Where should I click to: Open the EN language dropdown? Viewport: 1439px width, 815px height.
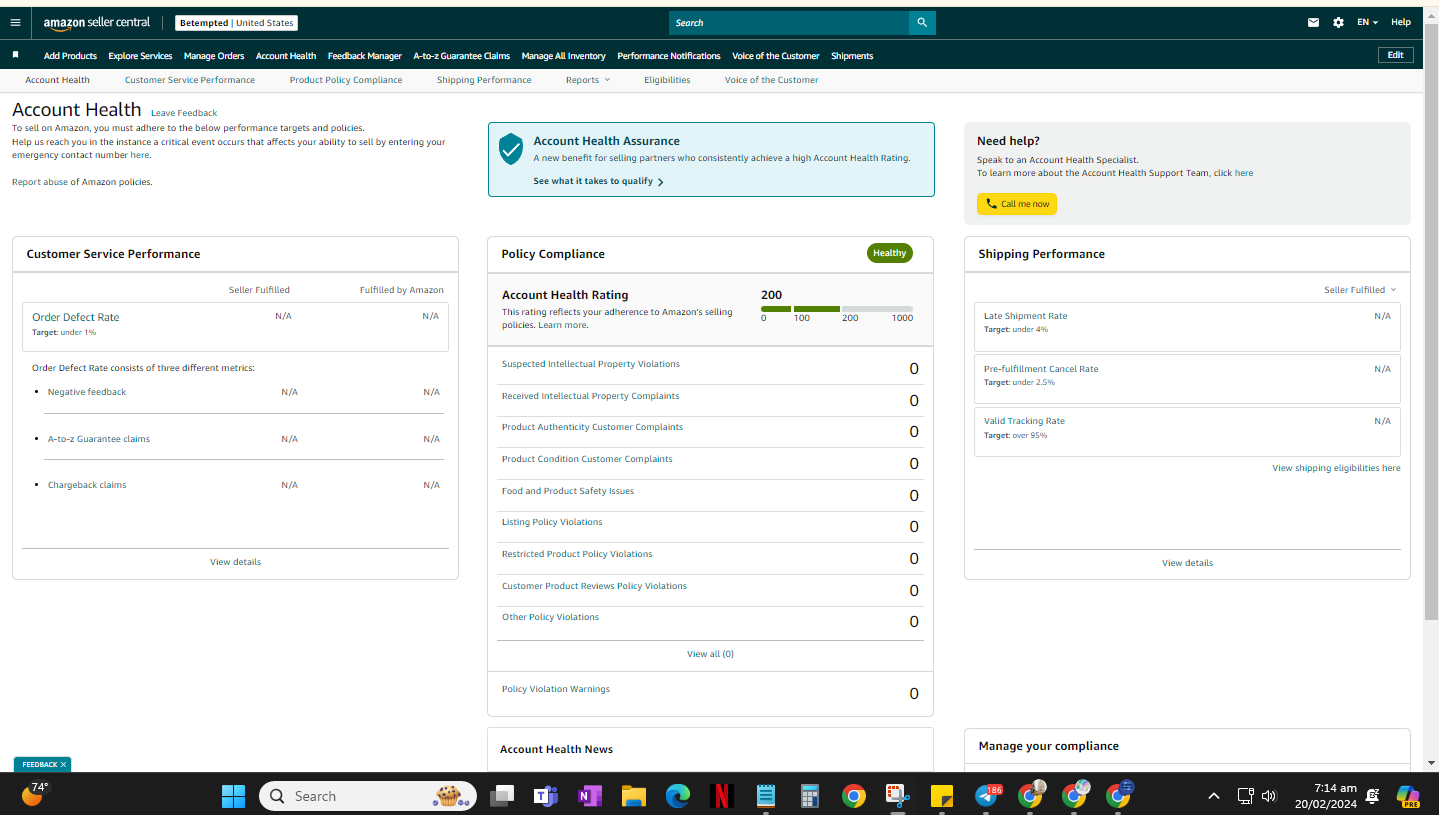pos(1367,22)
